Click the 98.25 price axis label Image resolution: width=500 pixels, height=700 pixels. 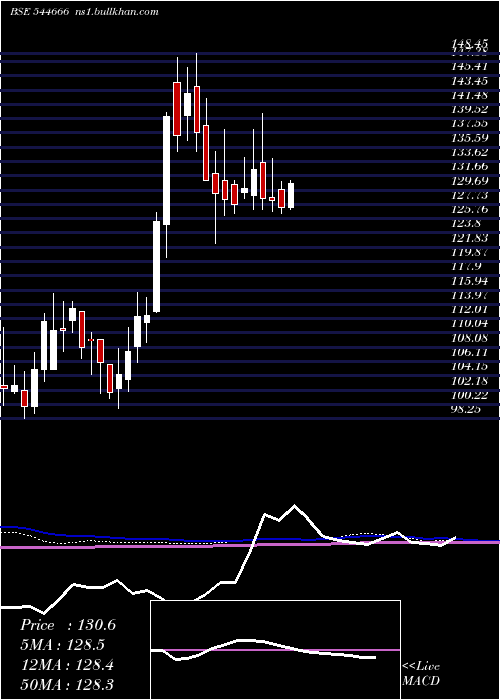click(x=467, y=409)
